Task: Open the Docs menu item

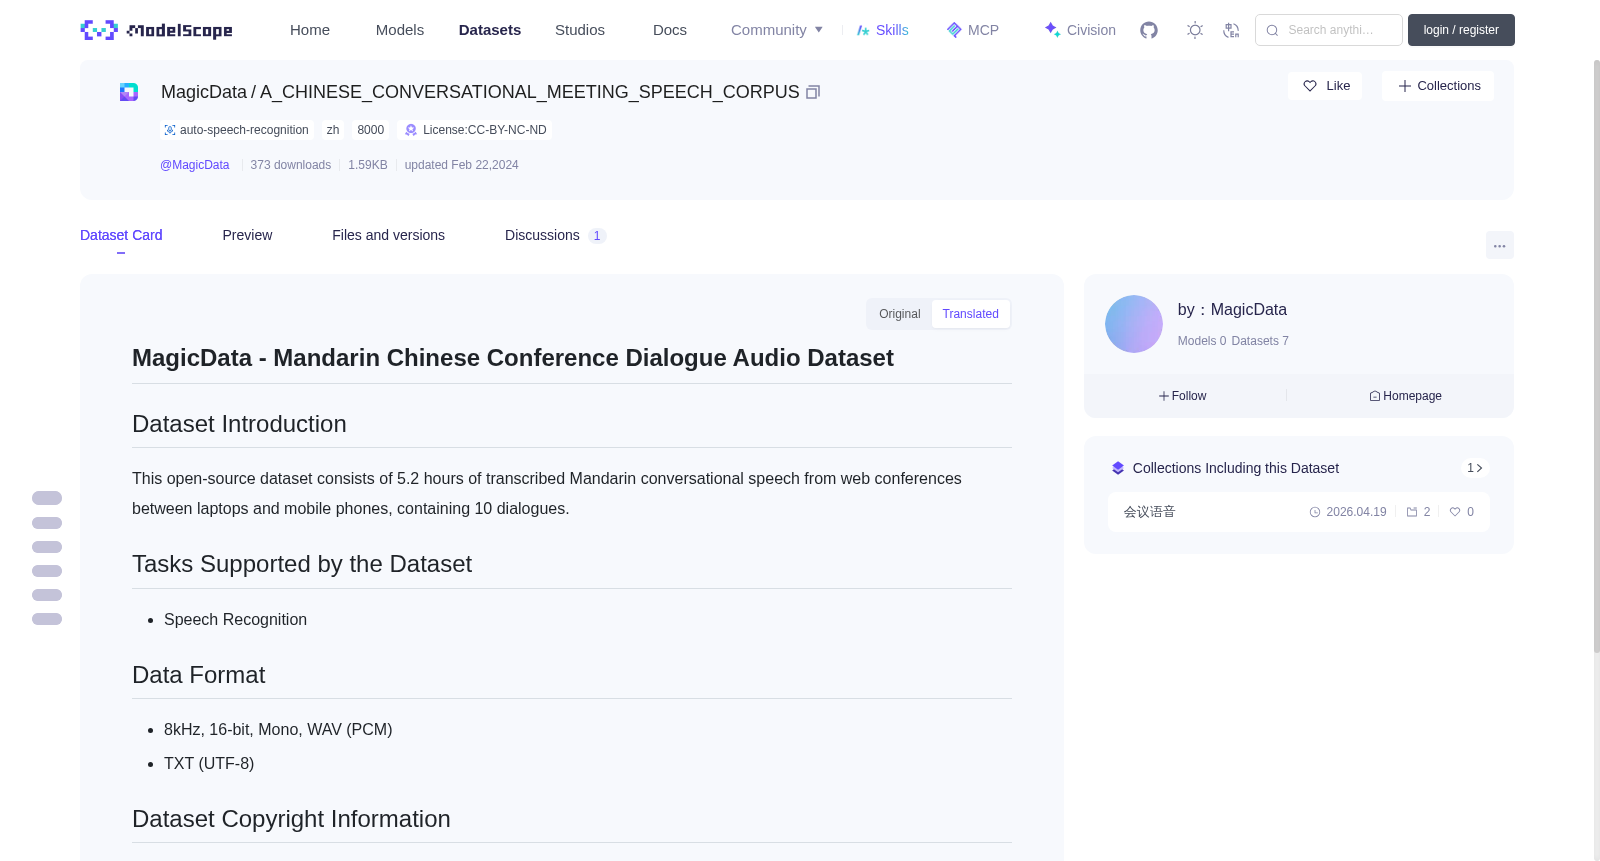Action: [670, 30]
